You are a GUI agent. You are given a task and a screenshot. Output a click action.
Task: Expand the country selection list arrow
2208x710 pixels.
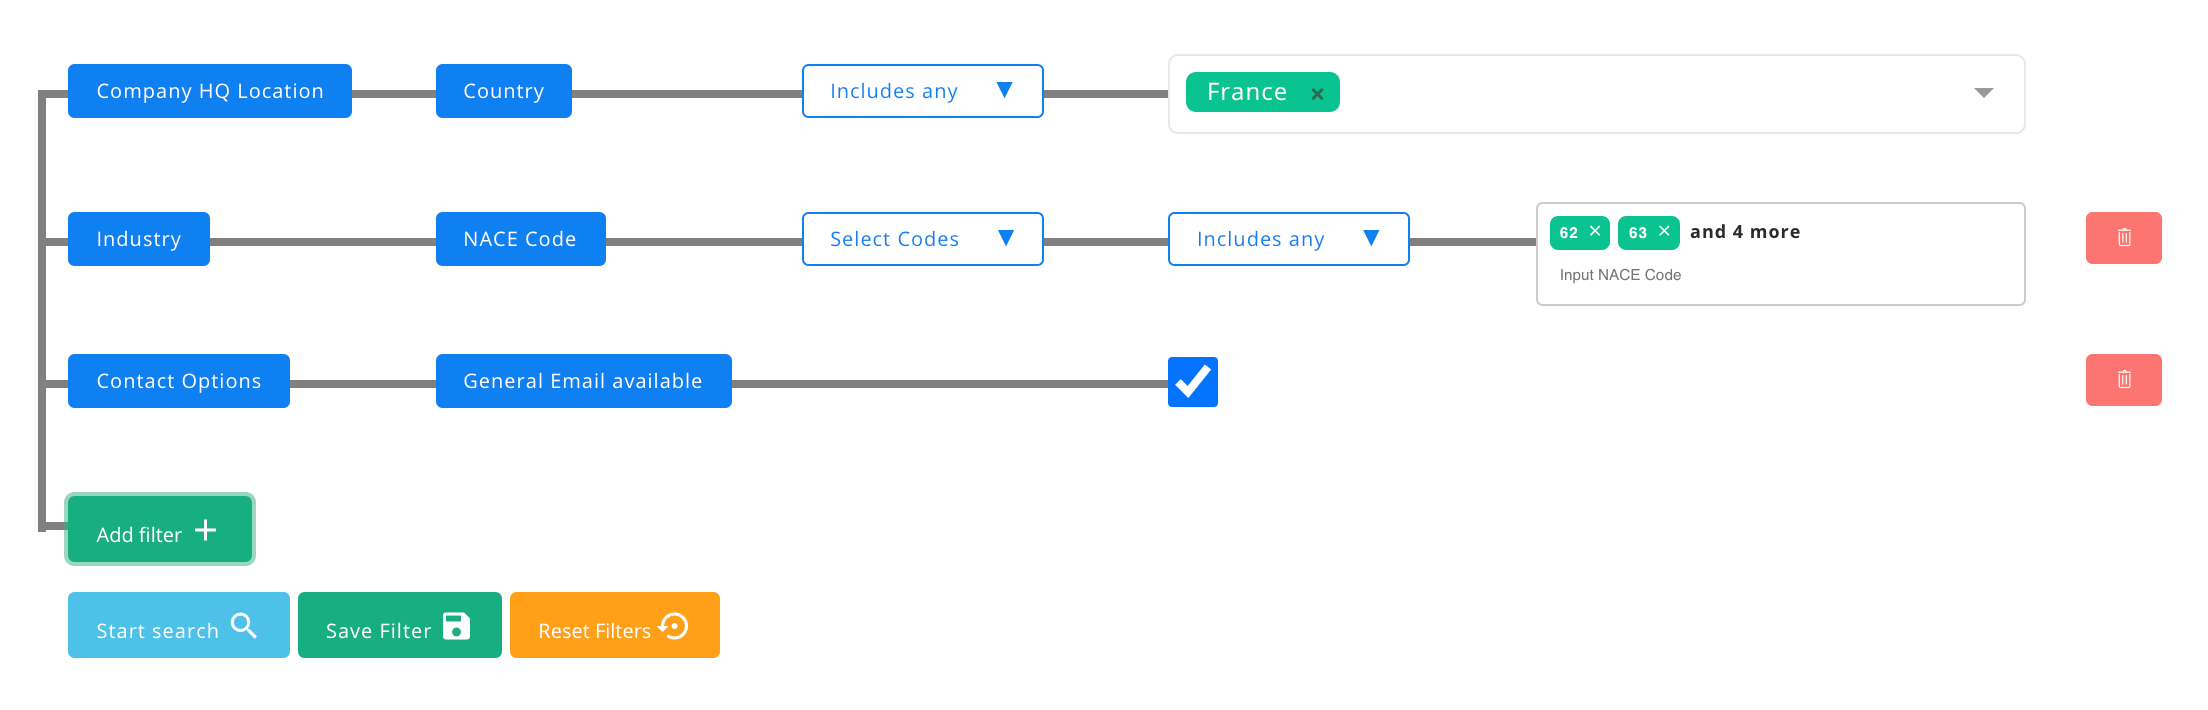click(1983, 93)
